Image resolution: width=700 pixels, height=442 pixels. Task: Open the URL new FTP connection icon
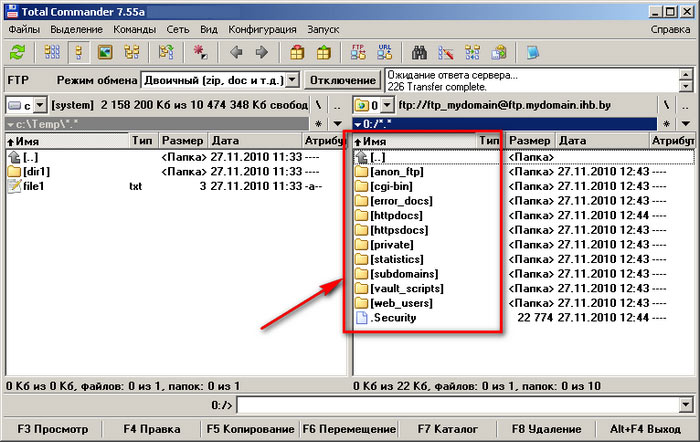point(384,53)
